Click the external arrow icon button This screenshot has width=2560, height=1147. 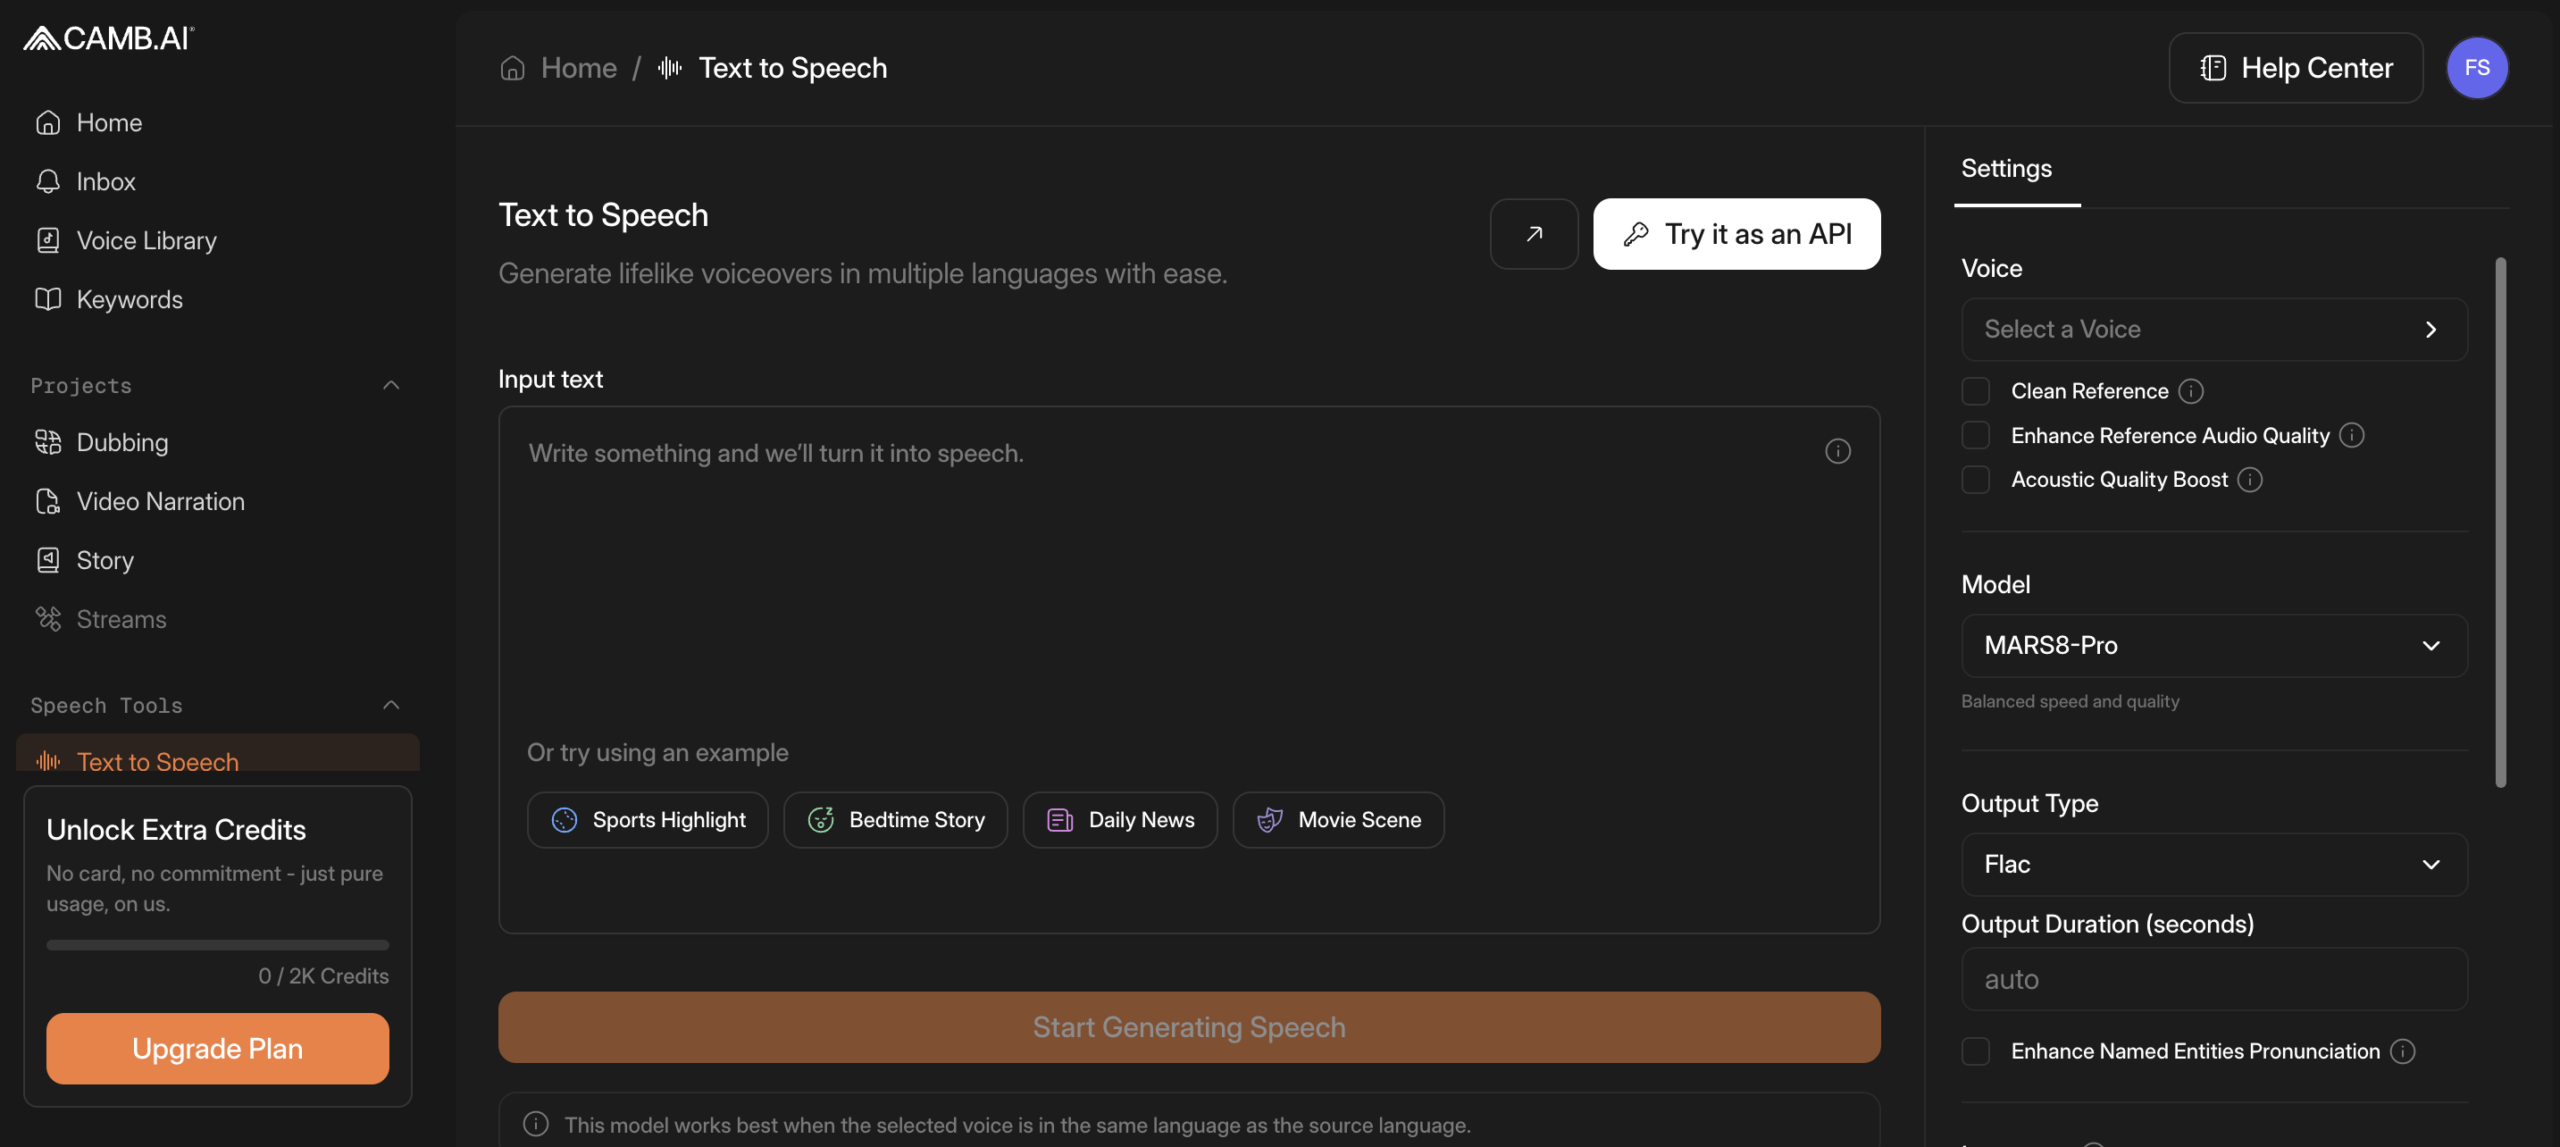(1533, 234)
